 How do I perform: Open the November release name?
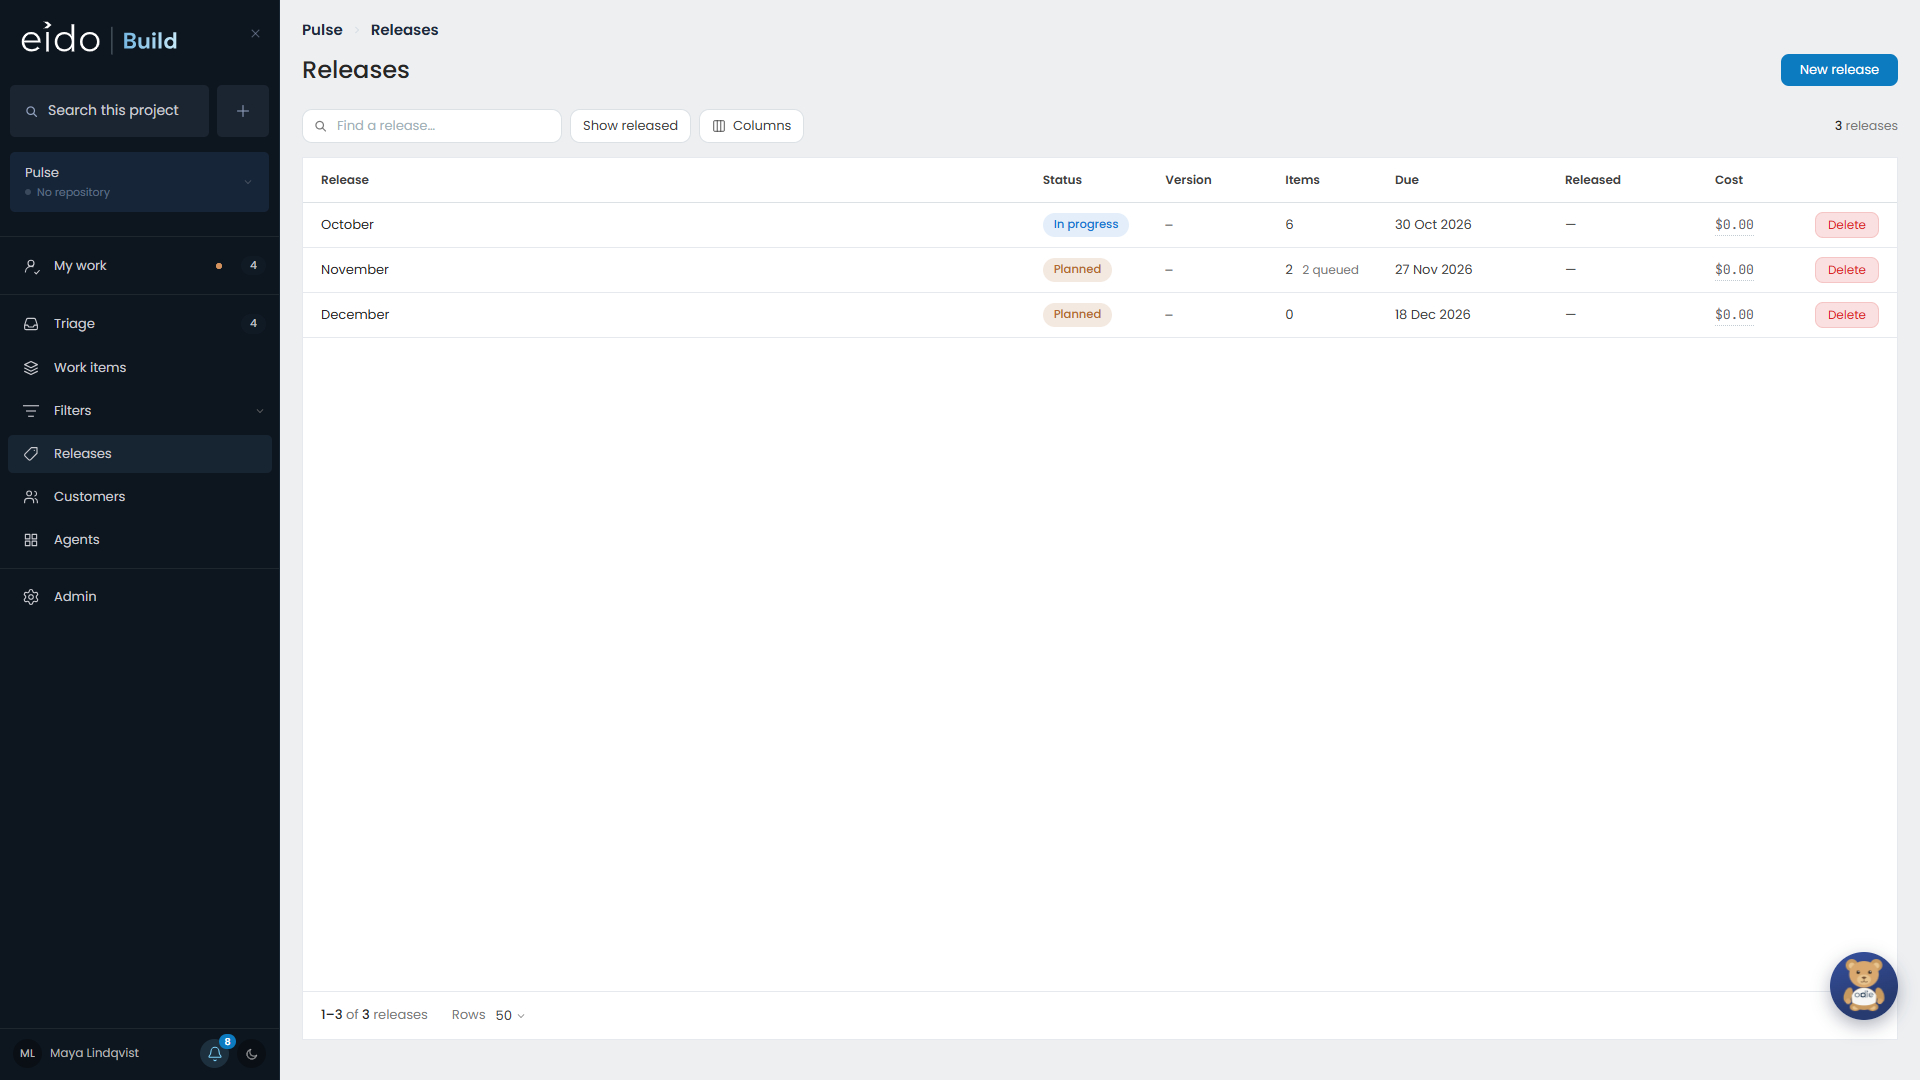(355, 270)
